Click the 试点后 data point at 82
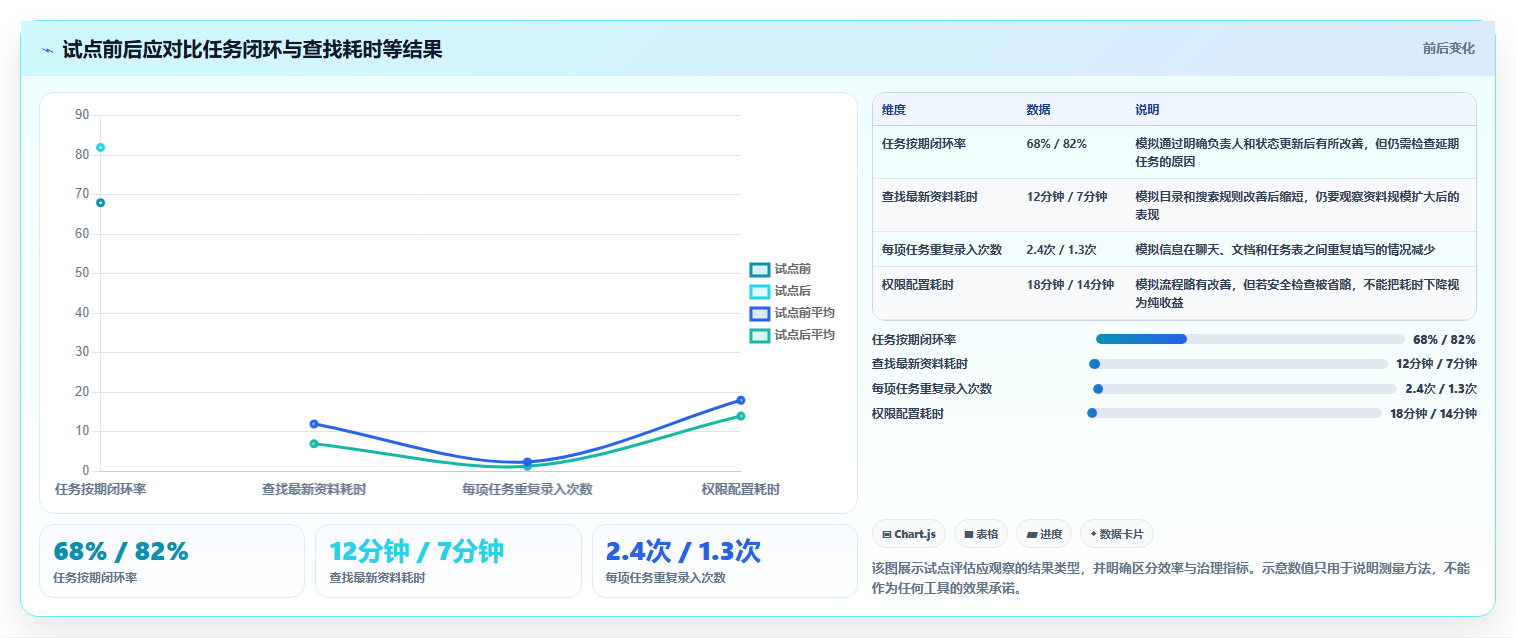 (100, 148)
